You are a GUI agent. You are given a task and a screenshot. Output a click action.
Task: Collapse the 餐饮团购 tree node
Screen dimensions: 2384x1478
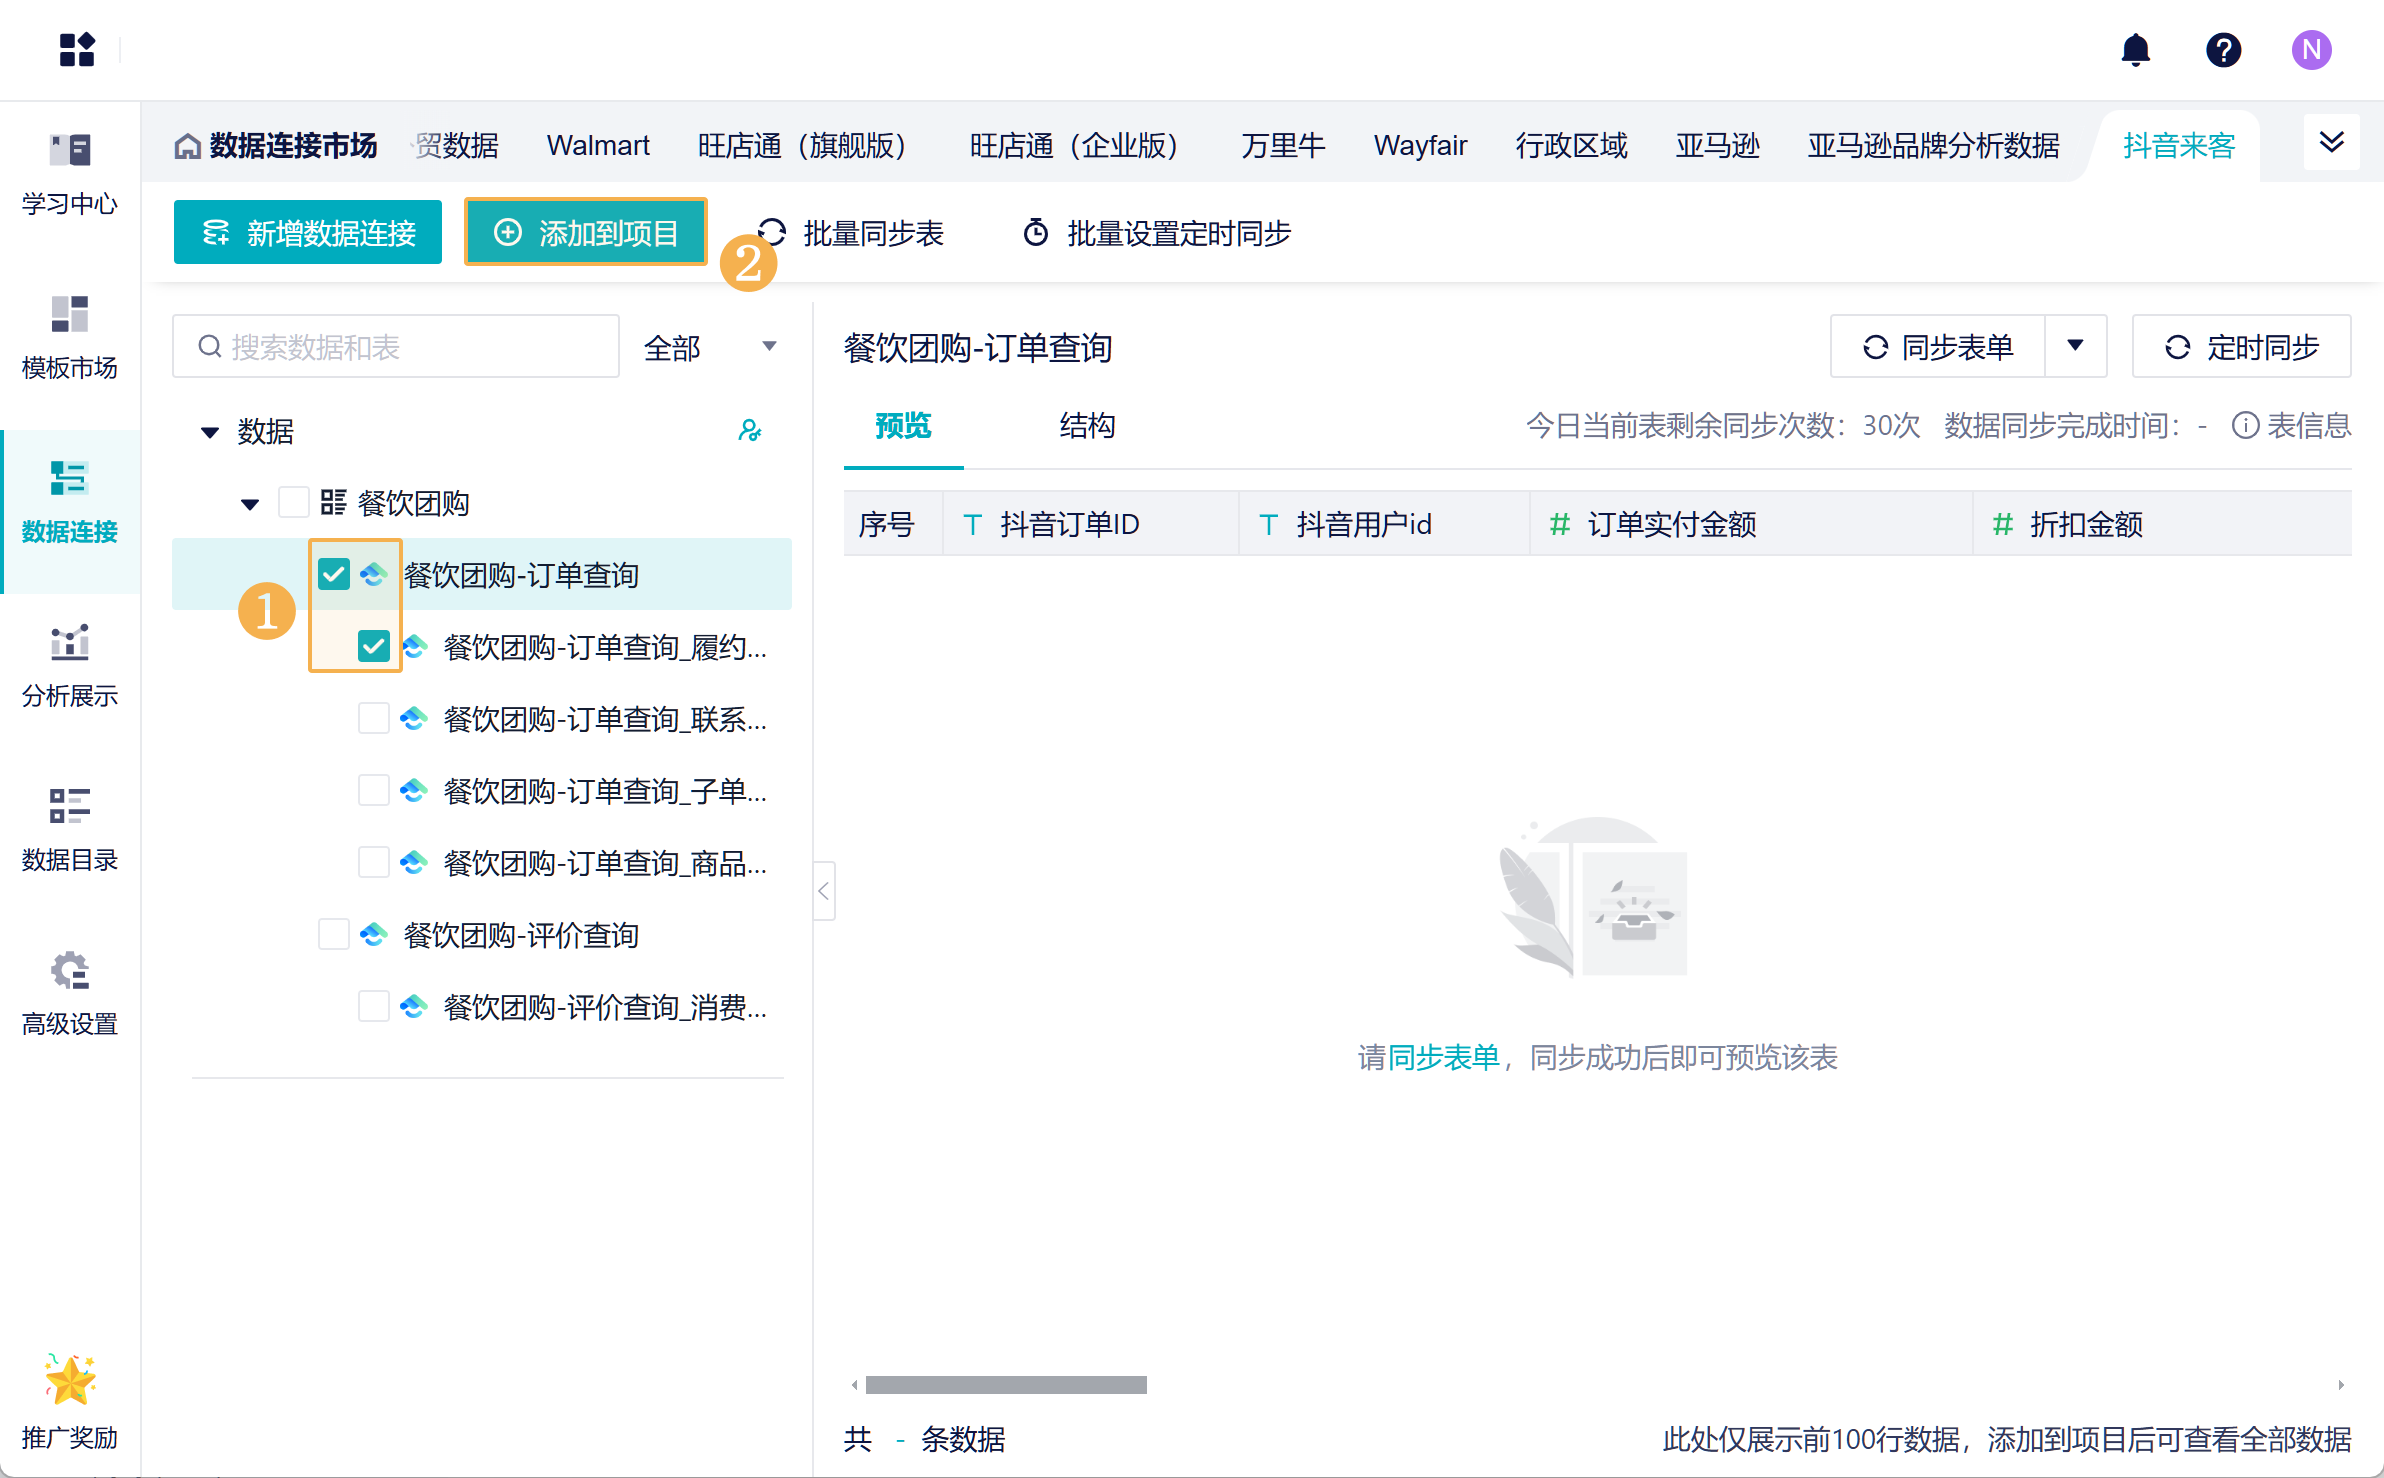250,503
